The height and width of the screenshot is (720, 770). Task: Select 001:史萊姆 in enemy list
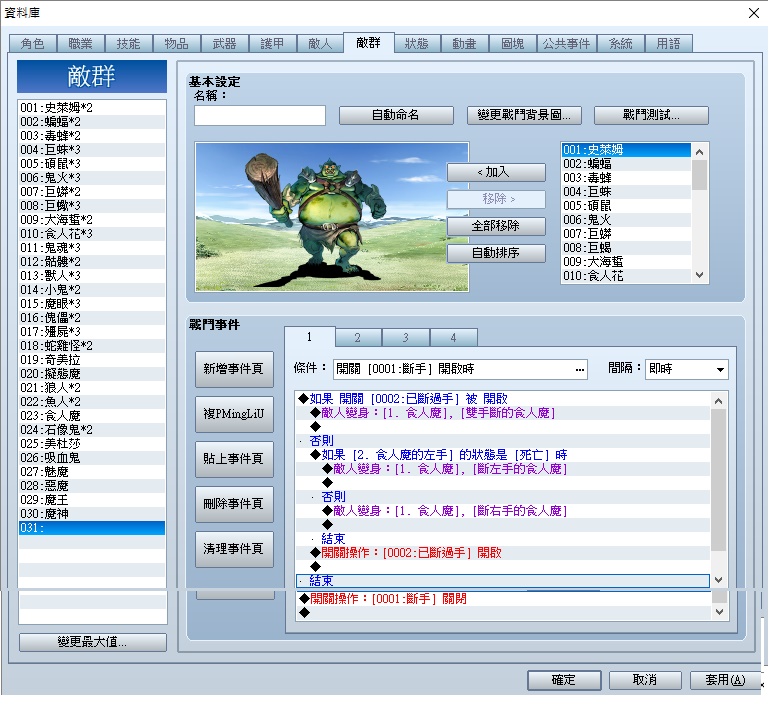click(x=626, y=149)
